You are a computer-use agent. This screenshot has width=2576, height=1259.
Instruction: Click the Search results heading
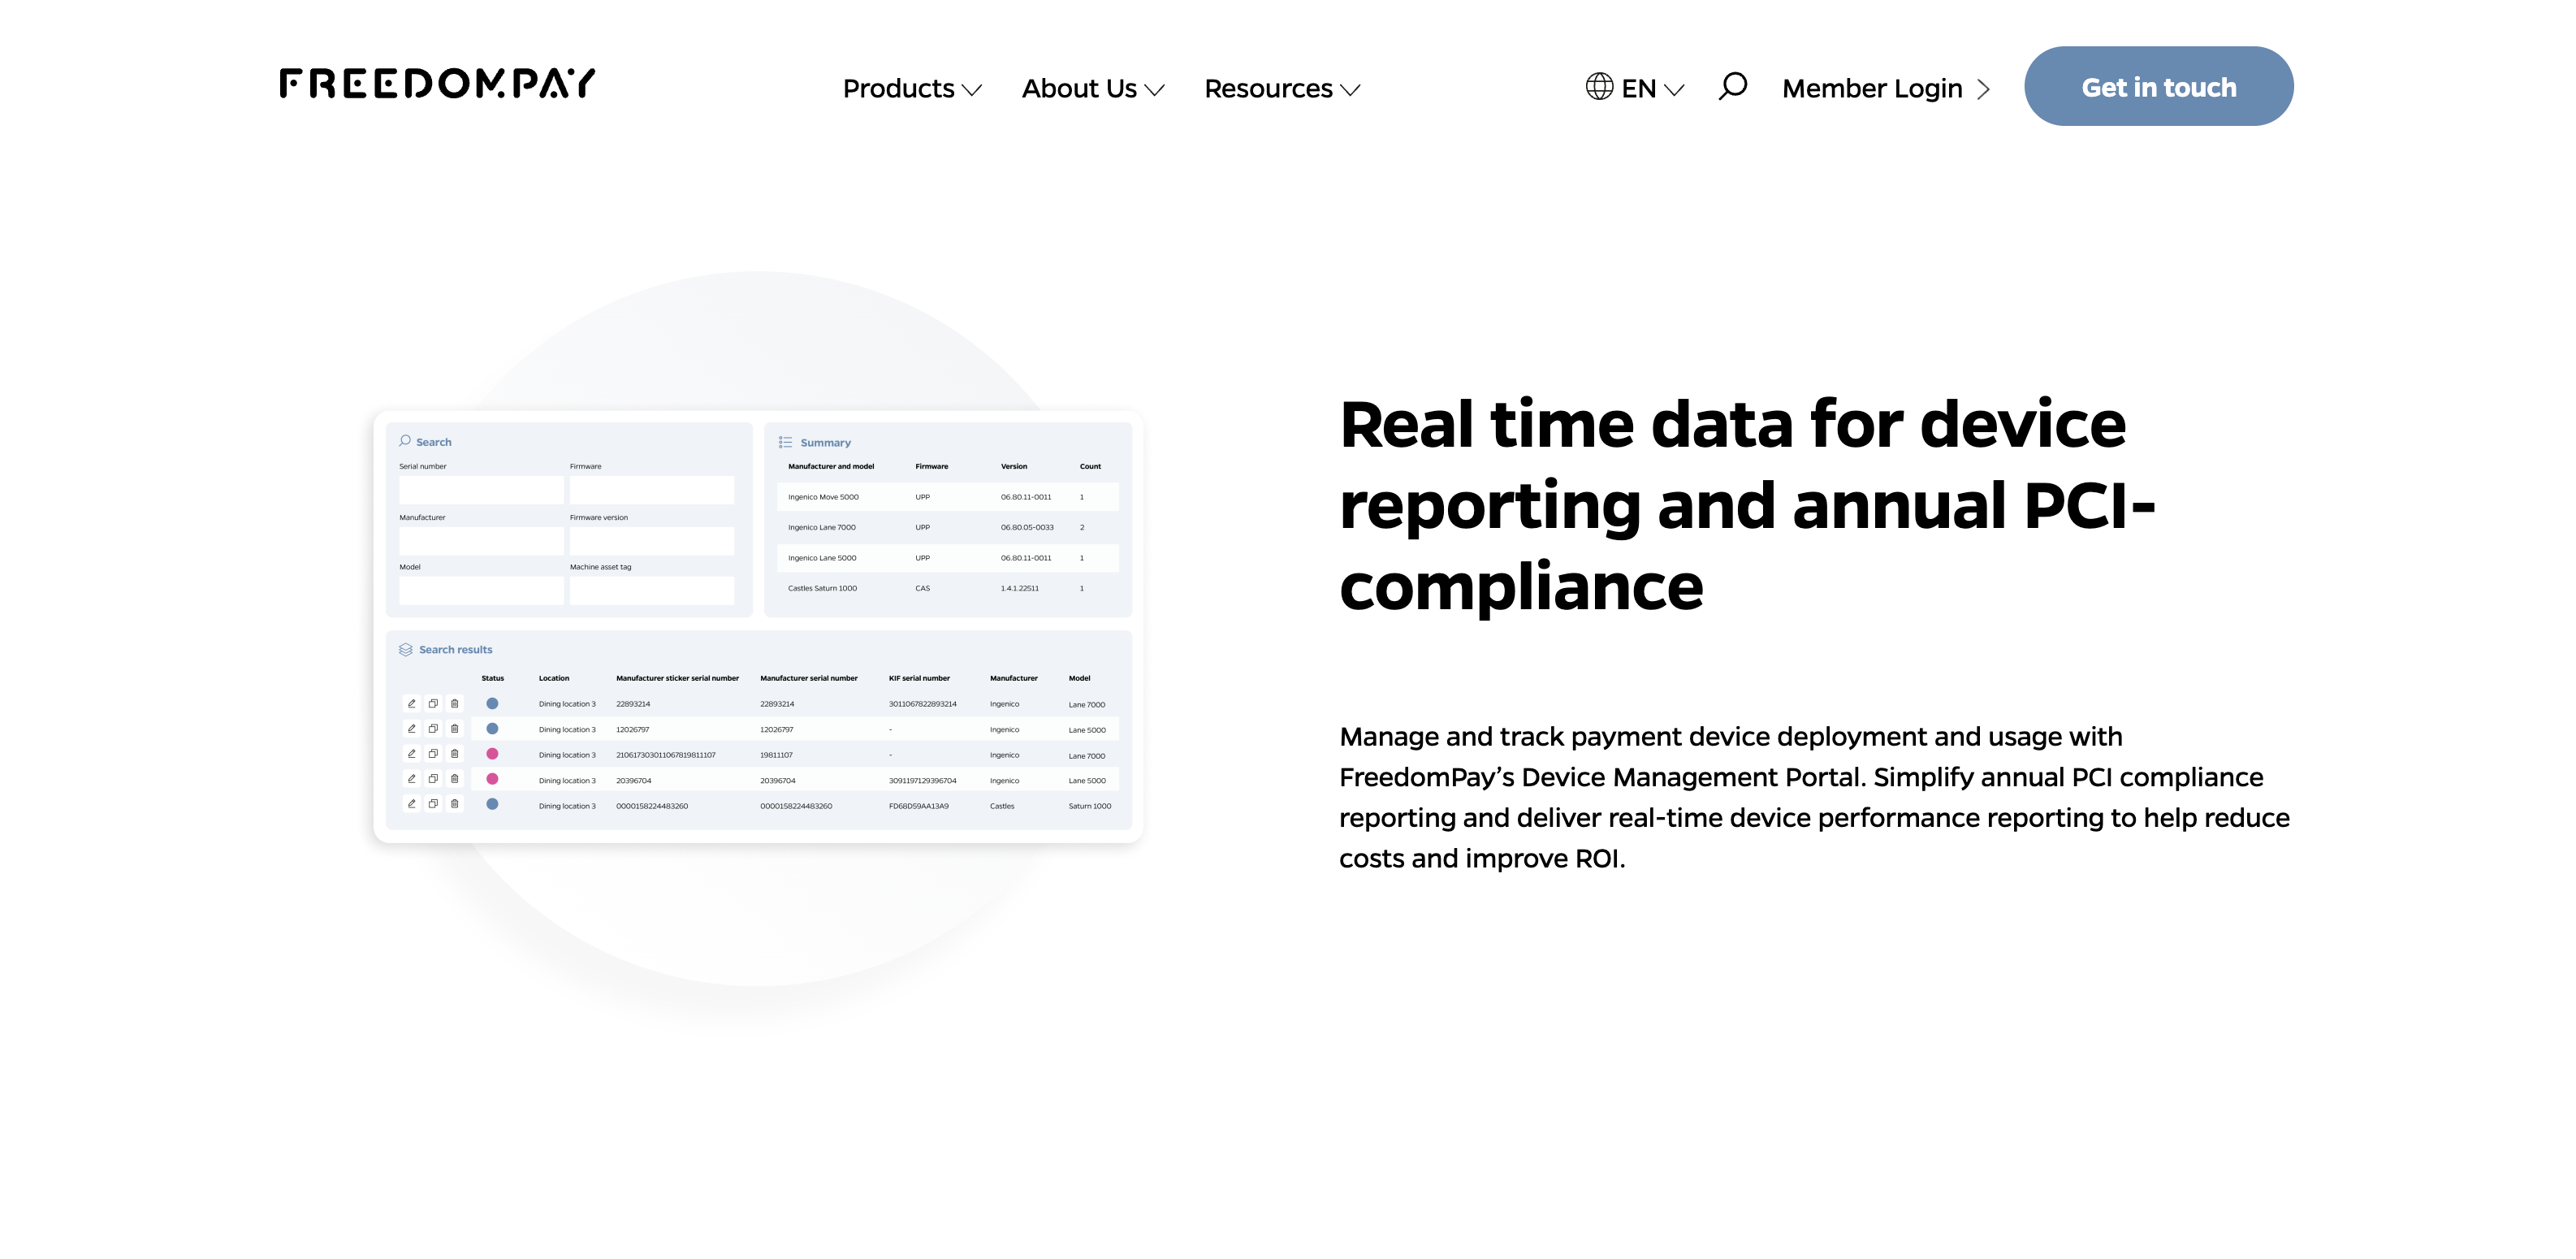(455, 650)
